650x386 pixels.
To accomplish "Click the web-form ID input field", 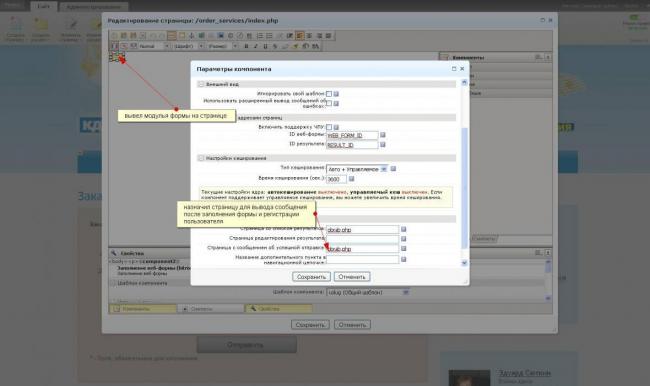I will pos(352,135).
